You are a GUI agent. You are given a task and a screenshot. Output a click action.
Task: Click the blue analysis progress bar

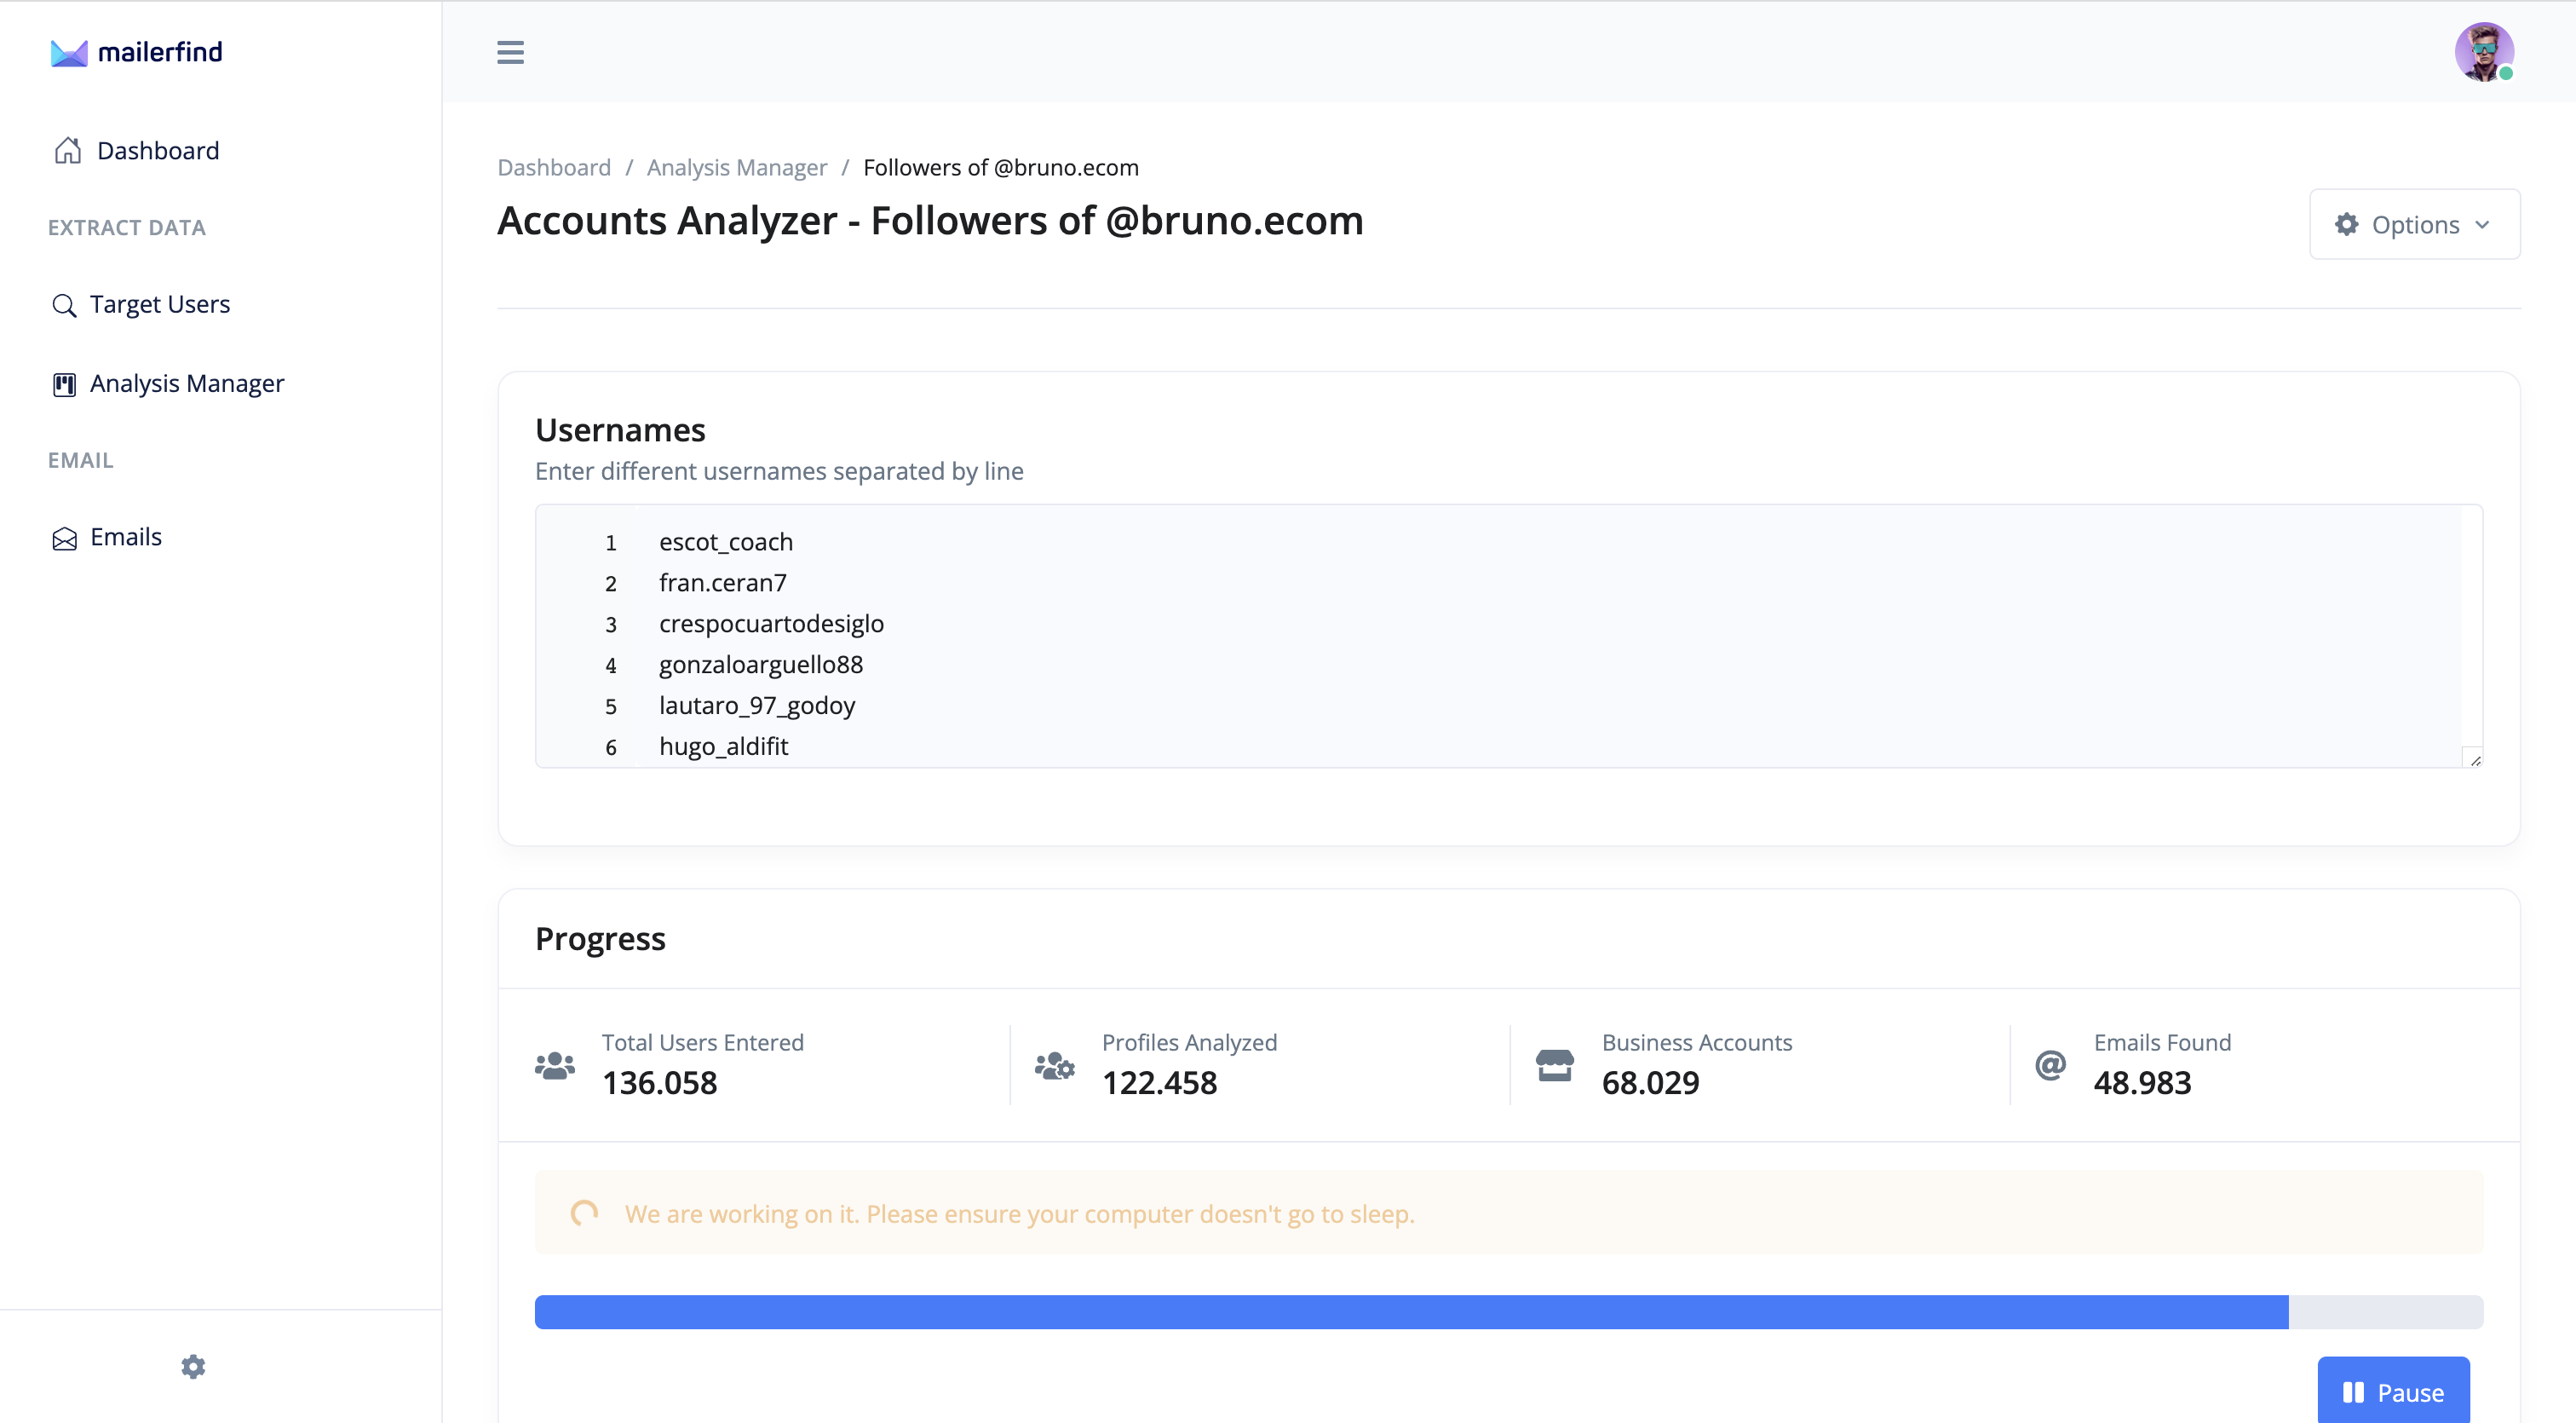coord(1410,1311)
